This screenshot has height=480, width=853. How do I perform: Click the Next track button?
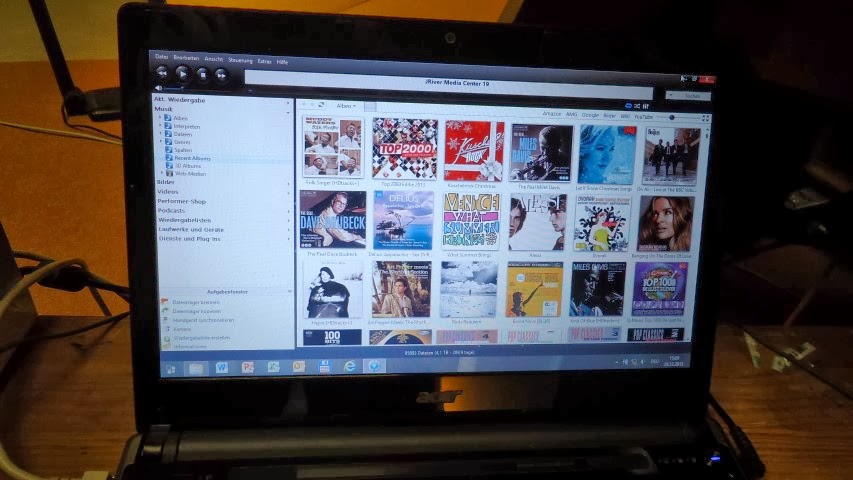click(x=221, y=75)
